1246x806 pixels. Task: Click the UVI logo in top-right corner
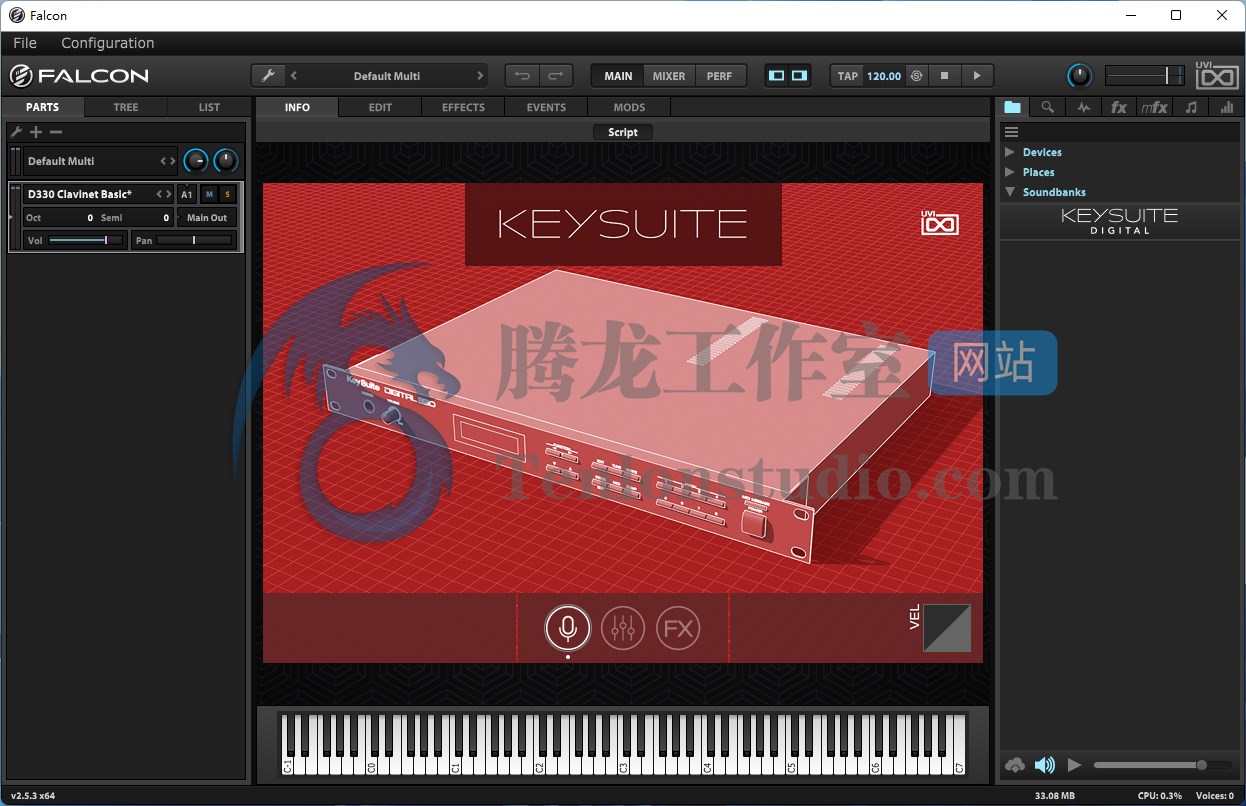pyautogui.click(x=1217, y=75)
